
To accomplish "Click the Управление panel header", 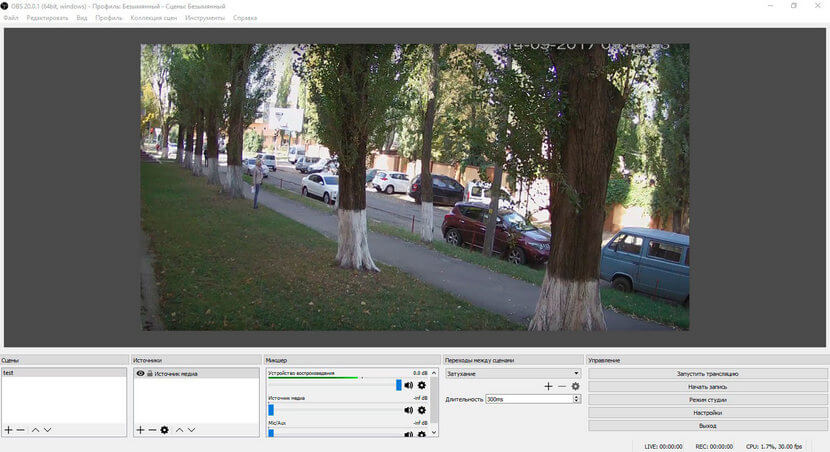I will tap(707, 360).
